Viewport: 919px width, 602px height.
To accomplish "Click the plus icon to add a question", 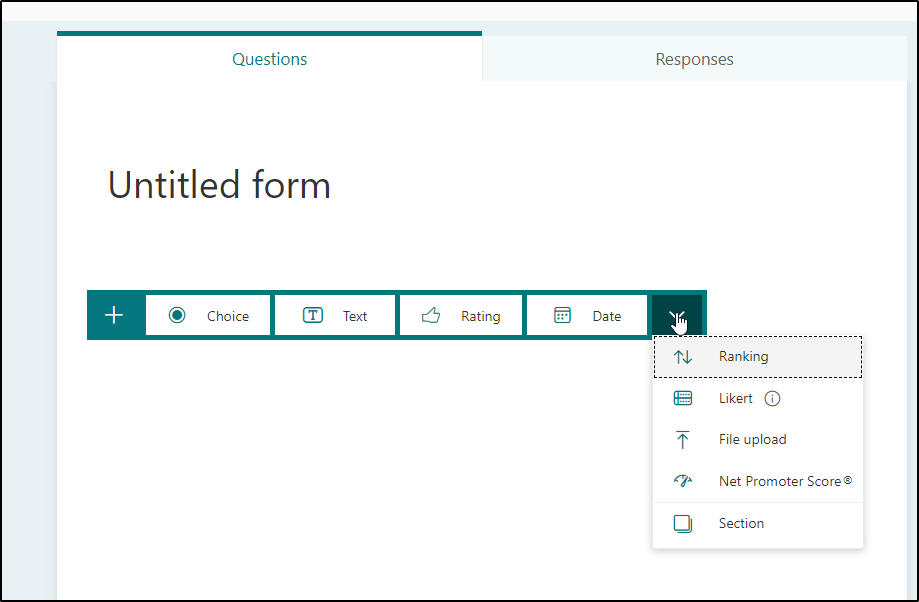I will [x=114, y=315].
